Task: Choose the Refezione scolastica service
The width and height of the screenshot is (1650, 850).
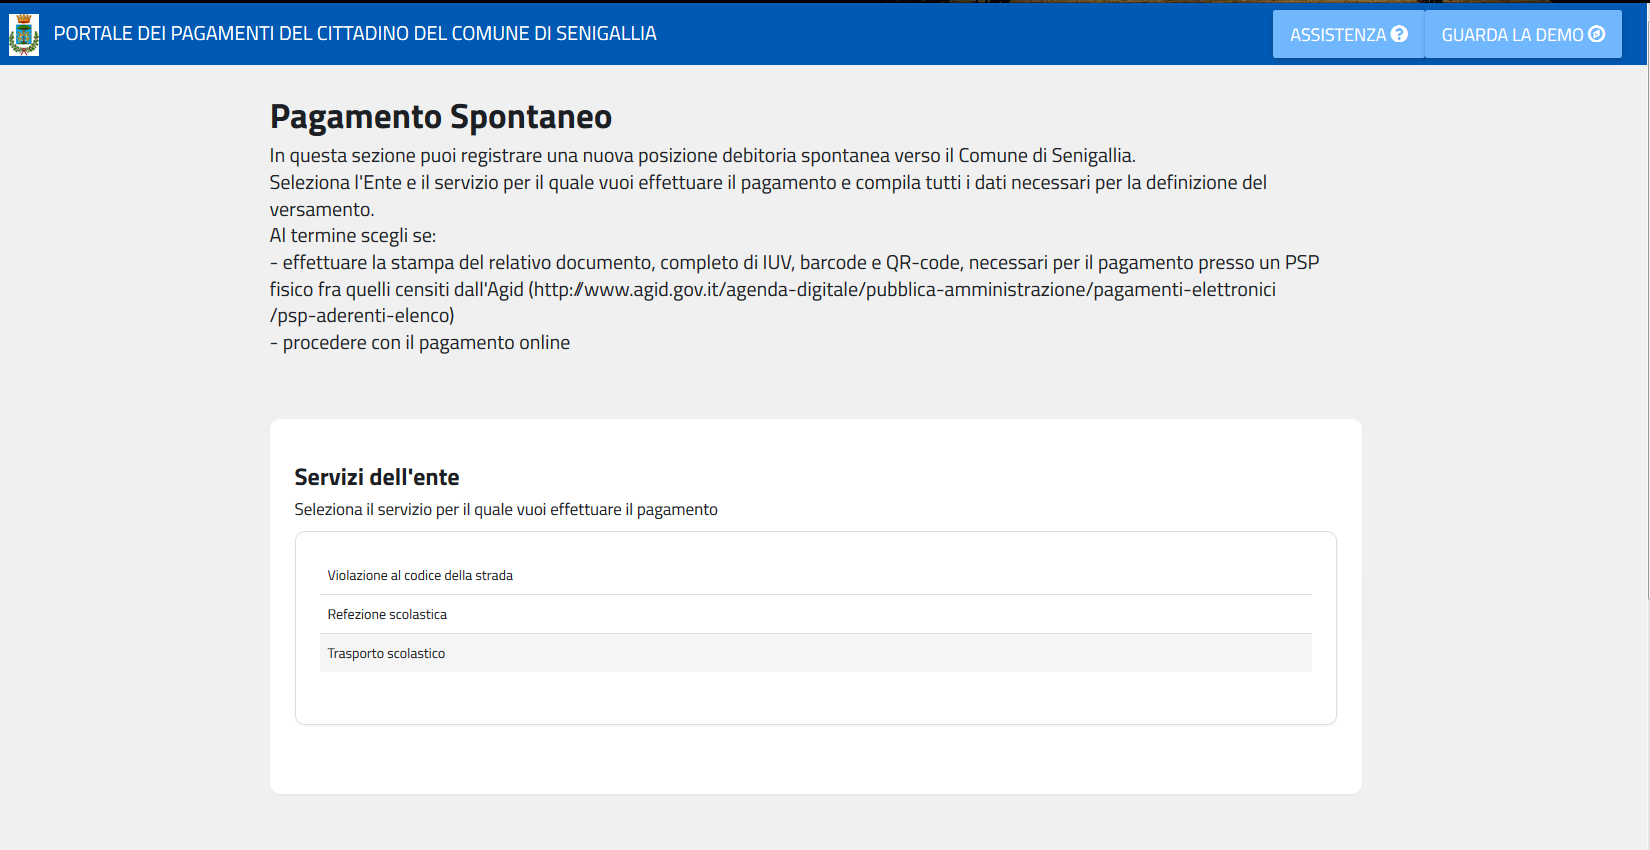Action: pyautogui.click(x=387, y=615)
